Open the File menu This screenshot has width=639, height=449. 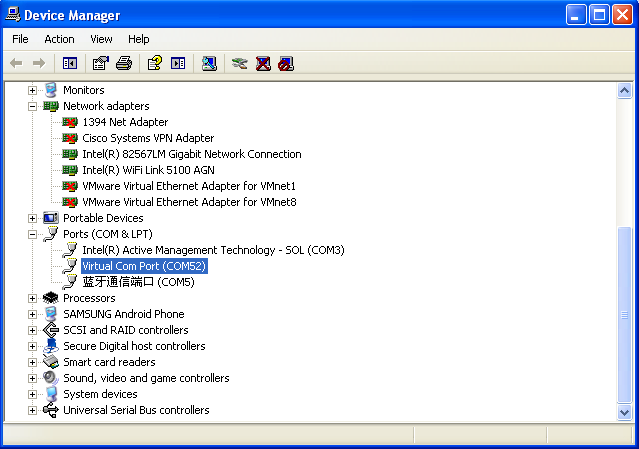coord(20,39)
